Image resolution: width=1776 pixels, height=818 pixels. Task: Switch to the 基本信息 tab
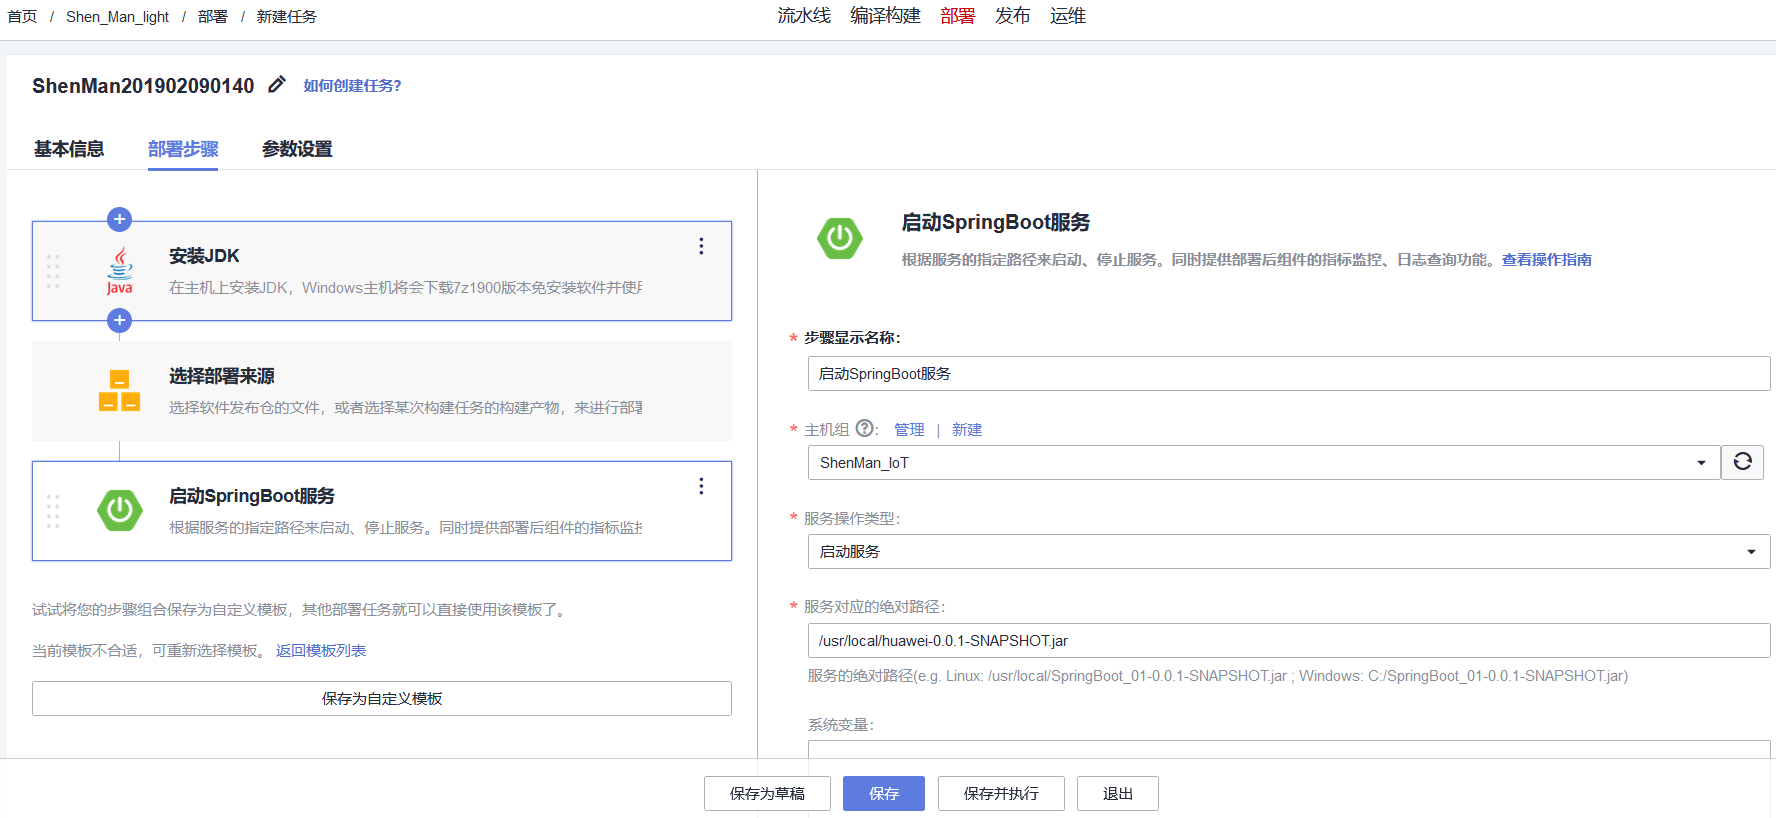(69, 149)
